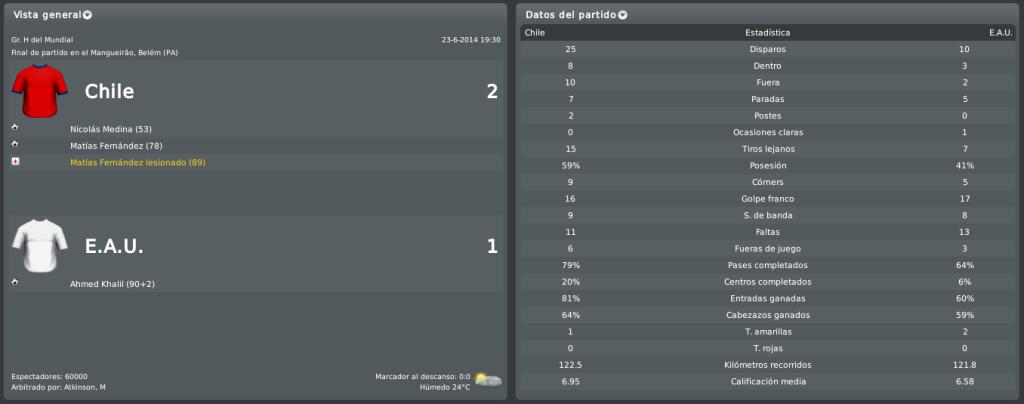Click the Matías Fernández lesionado event

pyautogui.click(x=138, y=162)
